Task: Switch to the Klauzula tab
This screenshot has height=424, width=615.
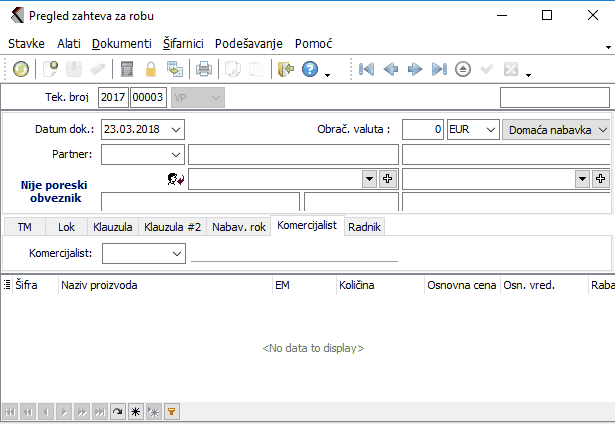Action: pyautogui.click(x=112, y=227)
